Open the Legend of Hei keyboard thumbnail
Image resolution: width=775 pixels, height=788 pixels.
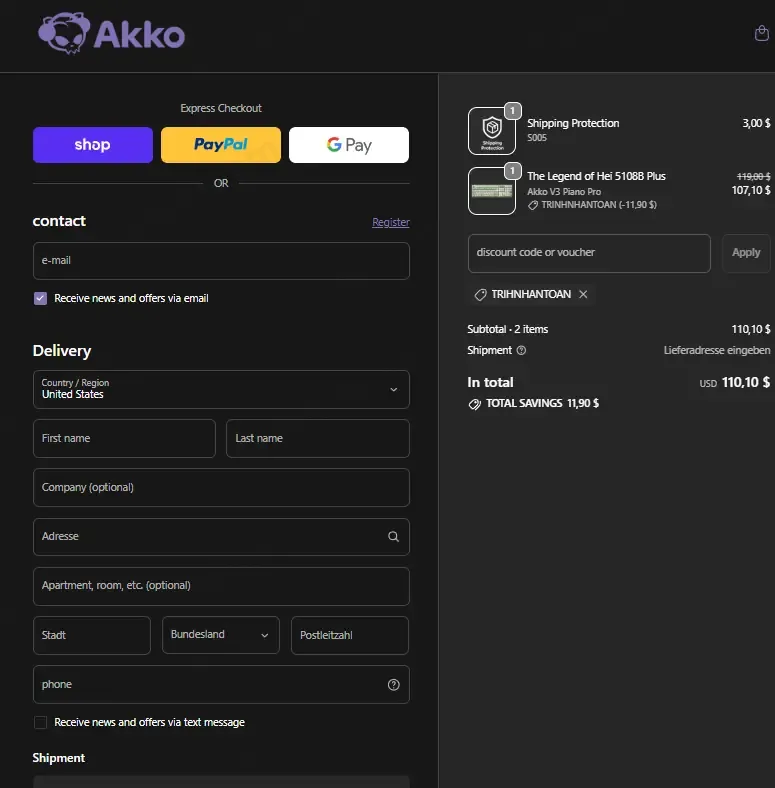coord(492,191)
